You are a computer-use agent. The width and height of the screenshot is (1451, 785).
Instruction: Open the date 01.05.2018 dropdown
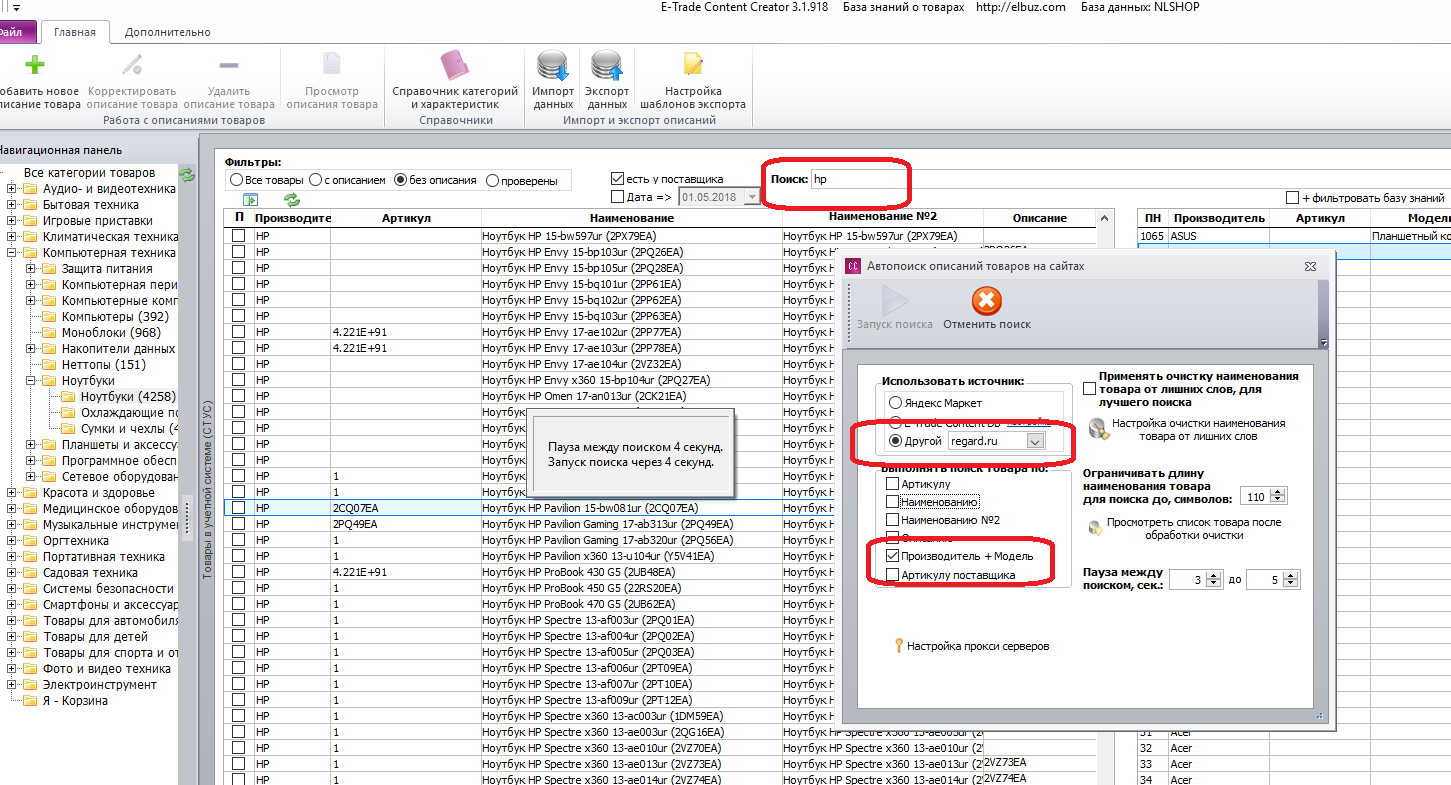tap(754, 197)
